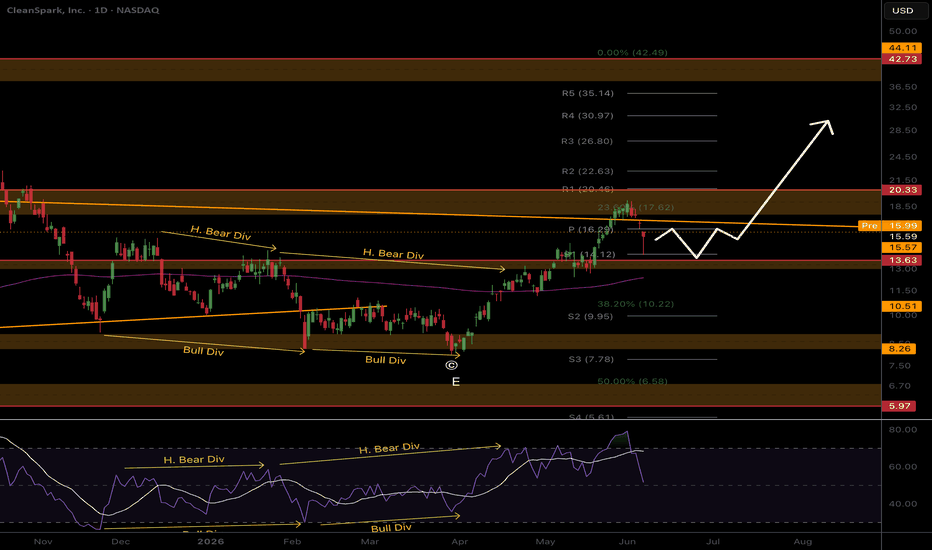932x550 pixels.
Task: Select the Aug label on time axis
Action: click(x=803, y=542)
